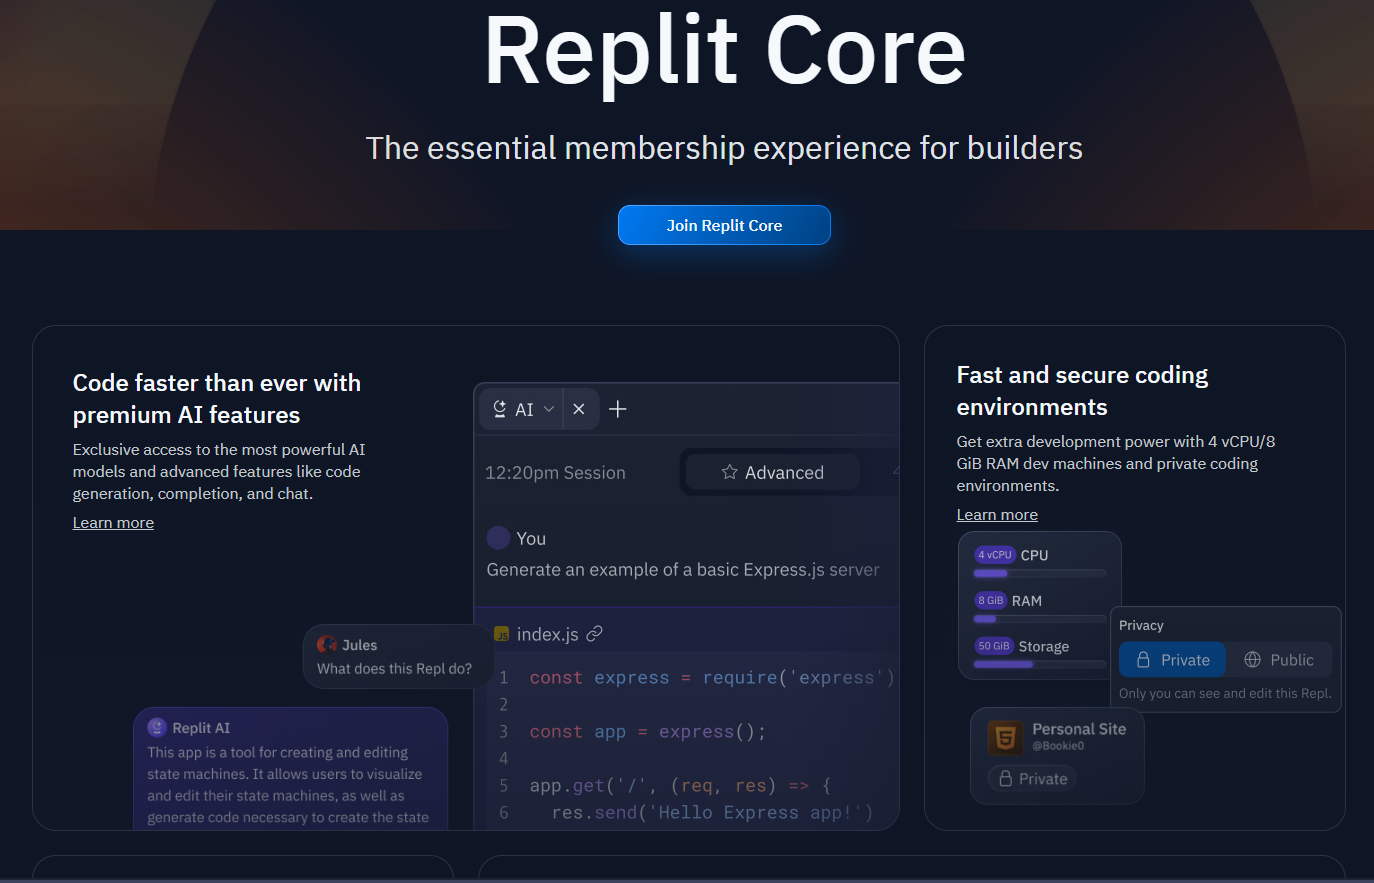Viewport: 1374px width, 883px height.
Task: Click the Replit AI avatar icon
Action: (157, 727)
